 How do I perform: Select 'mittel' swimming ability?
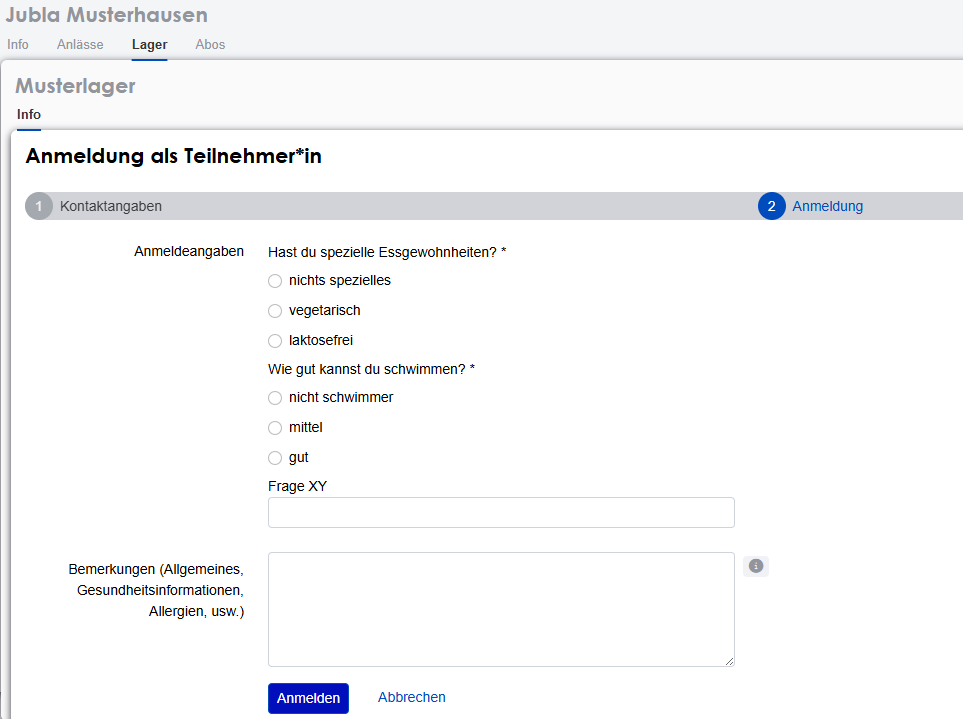pos(275,428)
